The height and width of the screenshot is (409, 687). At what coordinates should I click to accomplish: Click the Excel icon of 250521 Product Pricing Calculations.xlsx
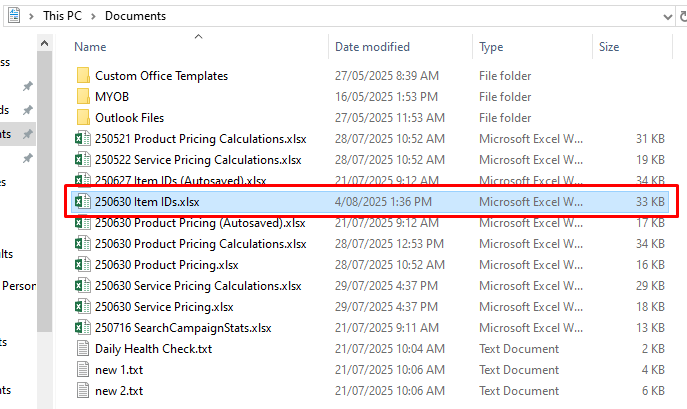[82, 139]
